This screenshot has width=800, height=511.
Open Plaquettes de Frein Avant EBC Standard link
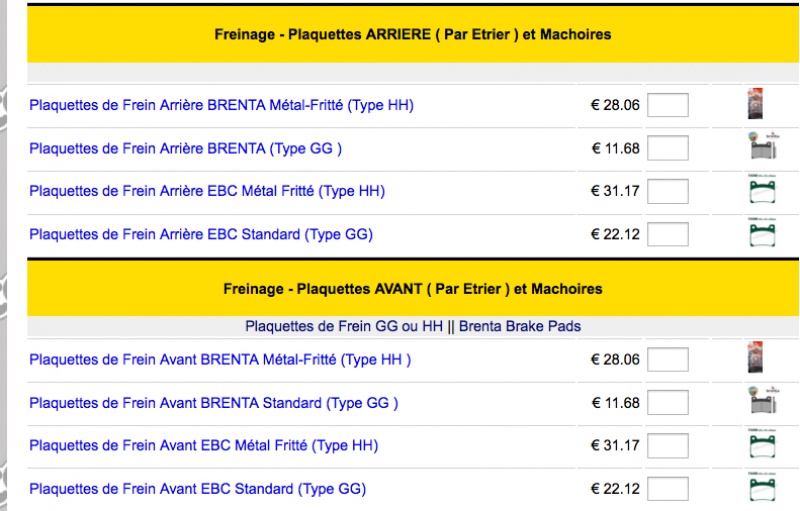coord(197,489)
